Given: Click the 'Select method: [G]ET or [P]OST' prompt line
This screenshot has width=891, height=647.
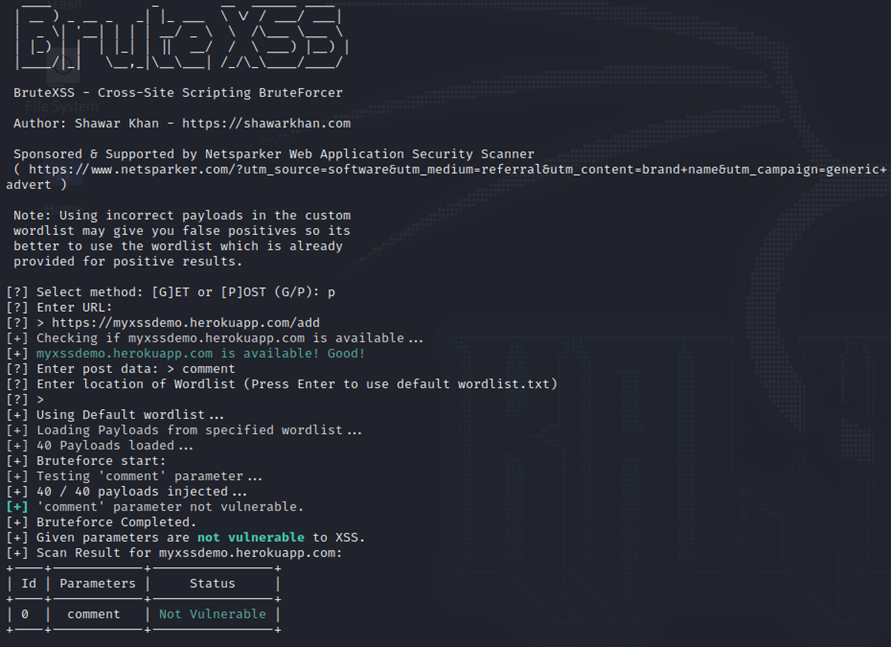Looking at the screenshot, I should tap(170, 292).
